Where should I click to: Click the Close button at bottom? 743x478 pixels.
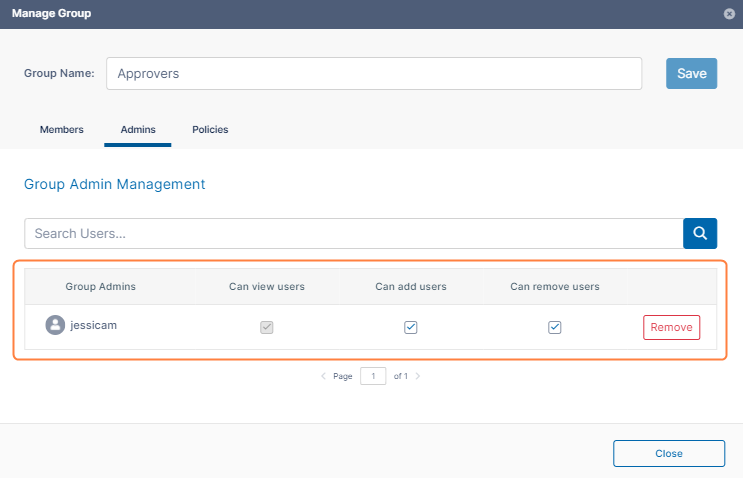pos(668,453)
